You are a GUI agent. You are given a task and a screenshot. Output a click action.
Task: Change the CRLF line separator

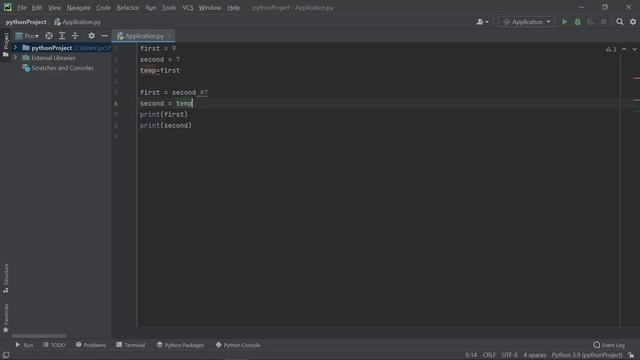tap(489, 355)
